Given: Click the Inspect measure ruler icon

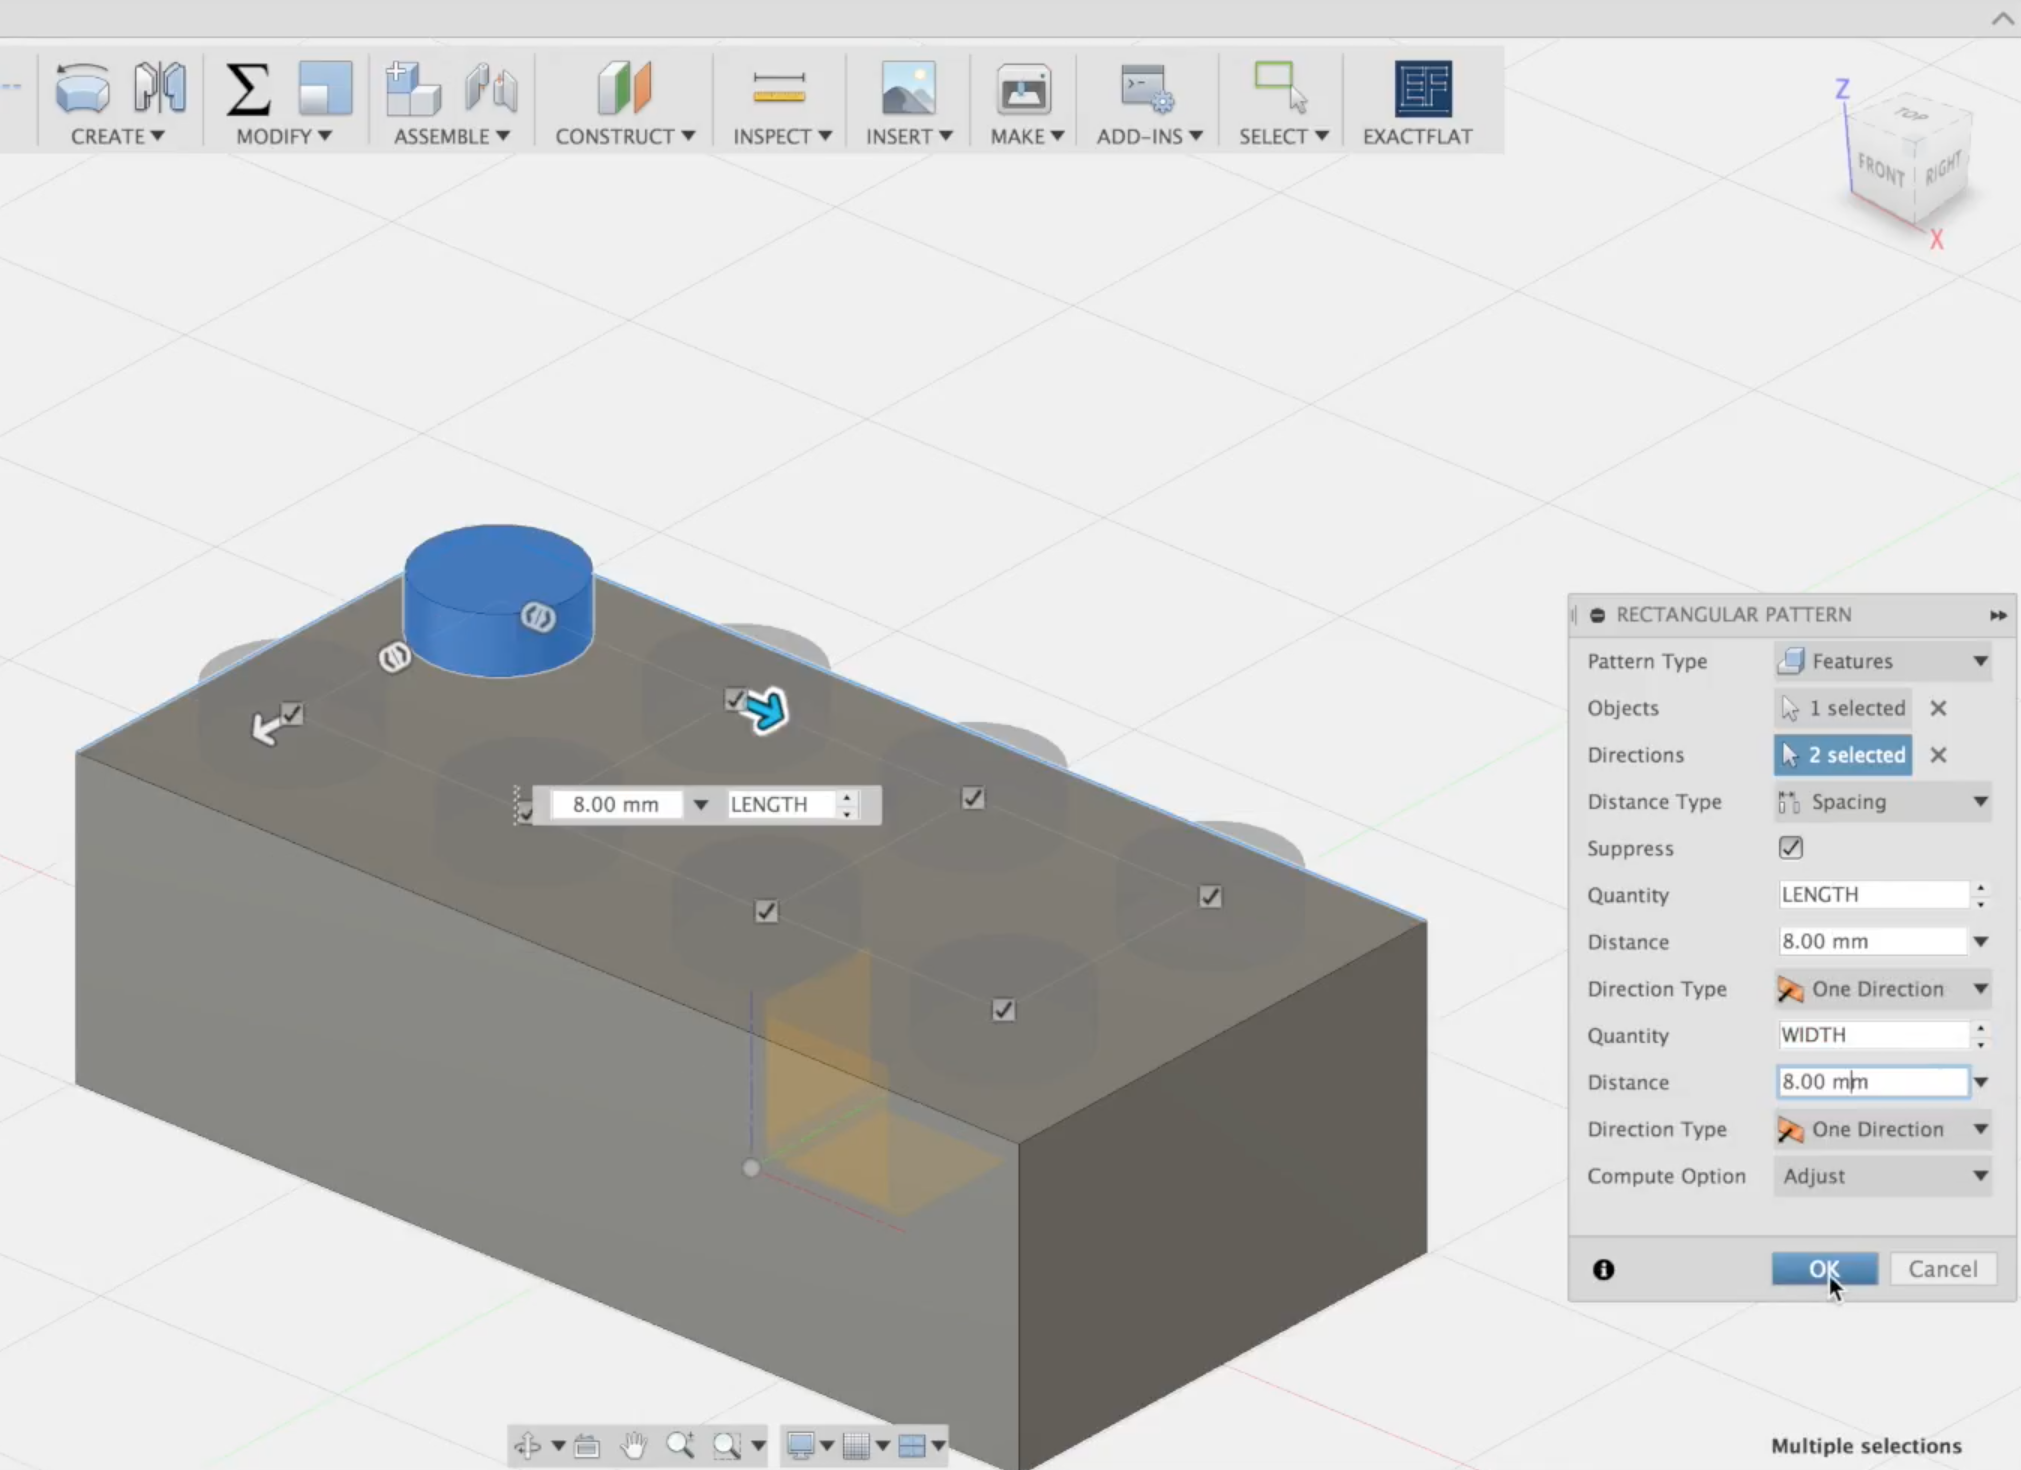Looking at the screenshot, I should (x=779, y=88).
